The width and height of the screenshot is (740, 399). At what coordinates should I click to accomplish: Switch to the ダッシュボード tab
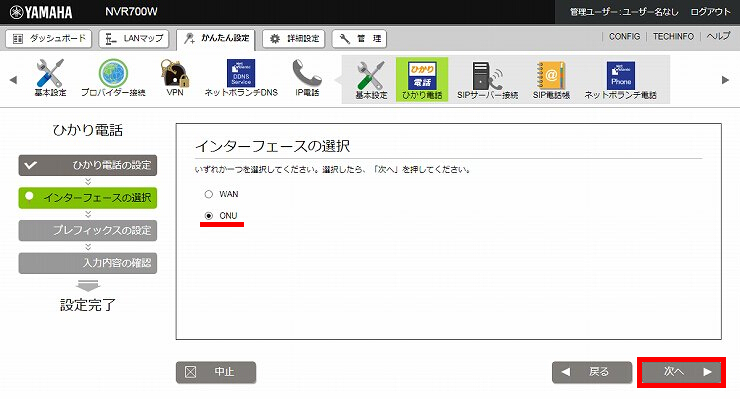(49, 39)
